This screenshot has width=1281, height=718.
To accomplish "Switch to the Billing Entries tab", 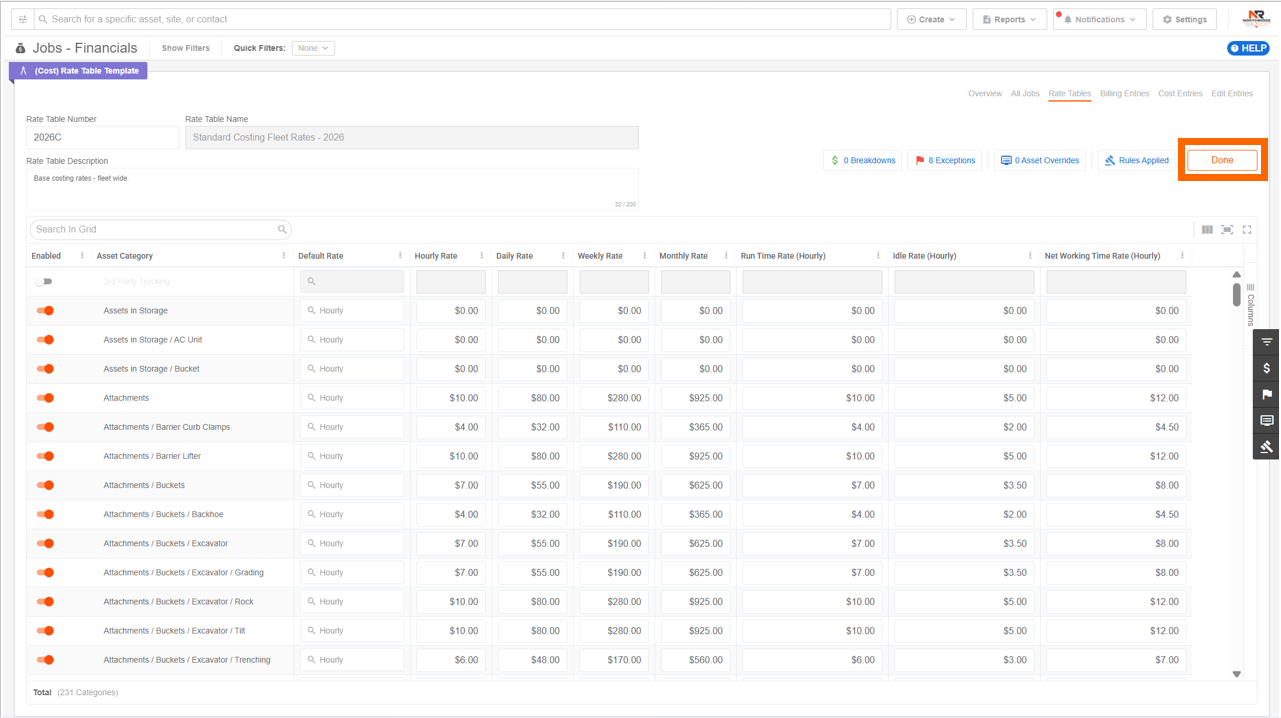I will pos(1125,94).
